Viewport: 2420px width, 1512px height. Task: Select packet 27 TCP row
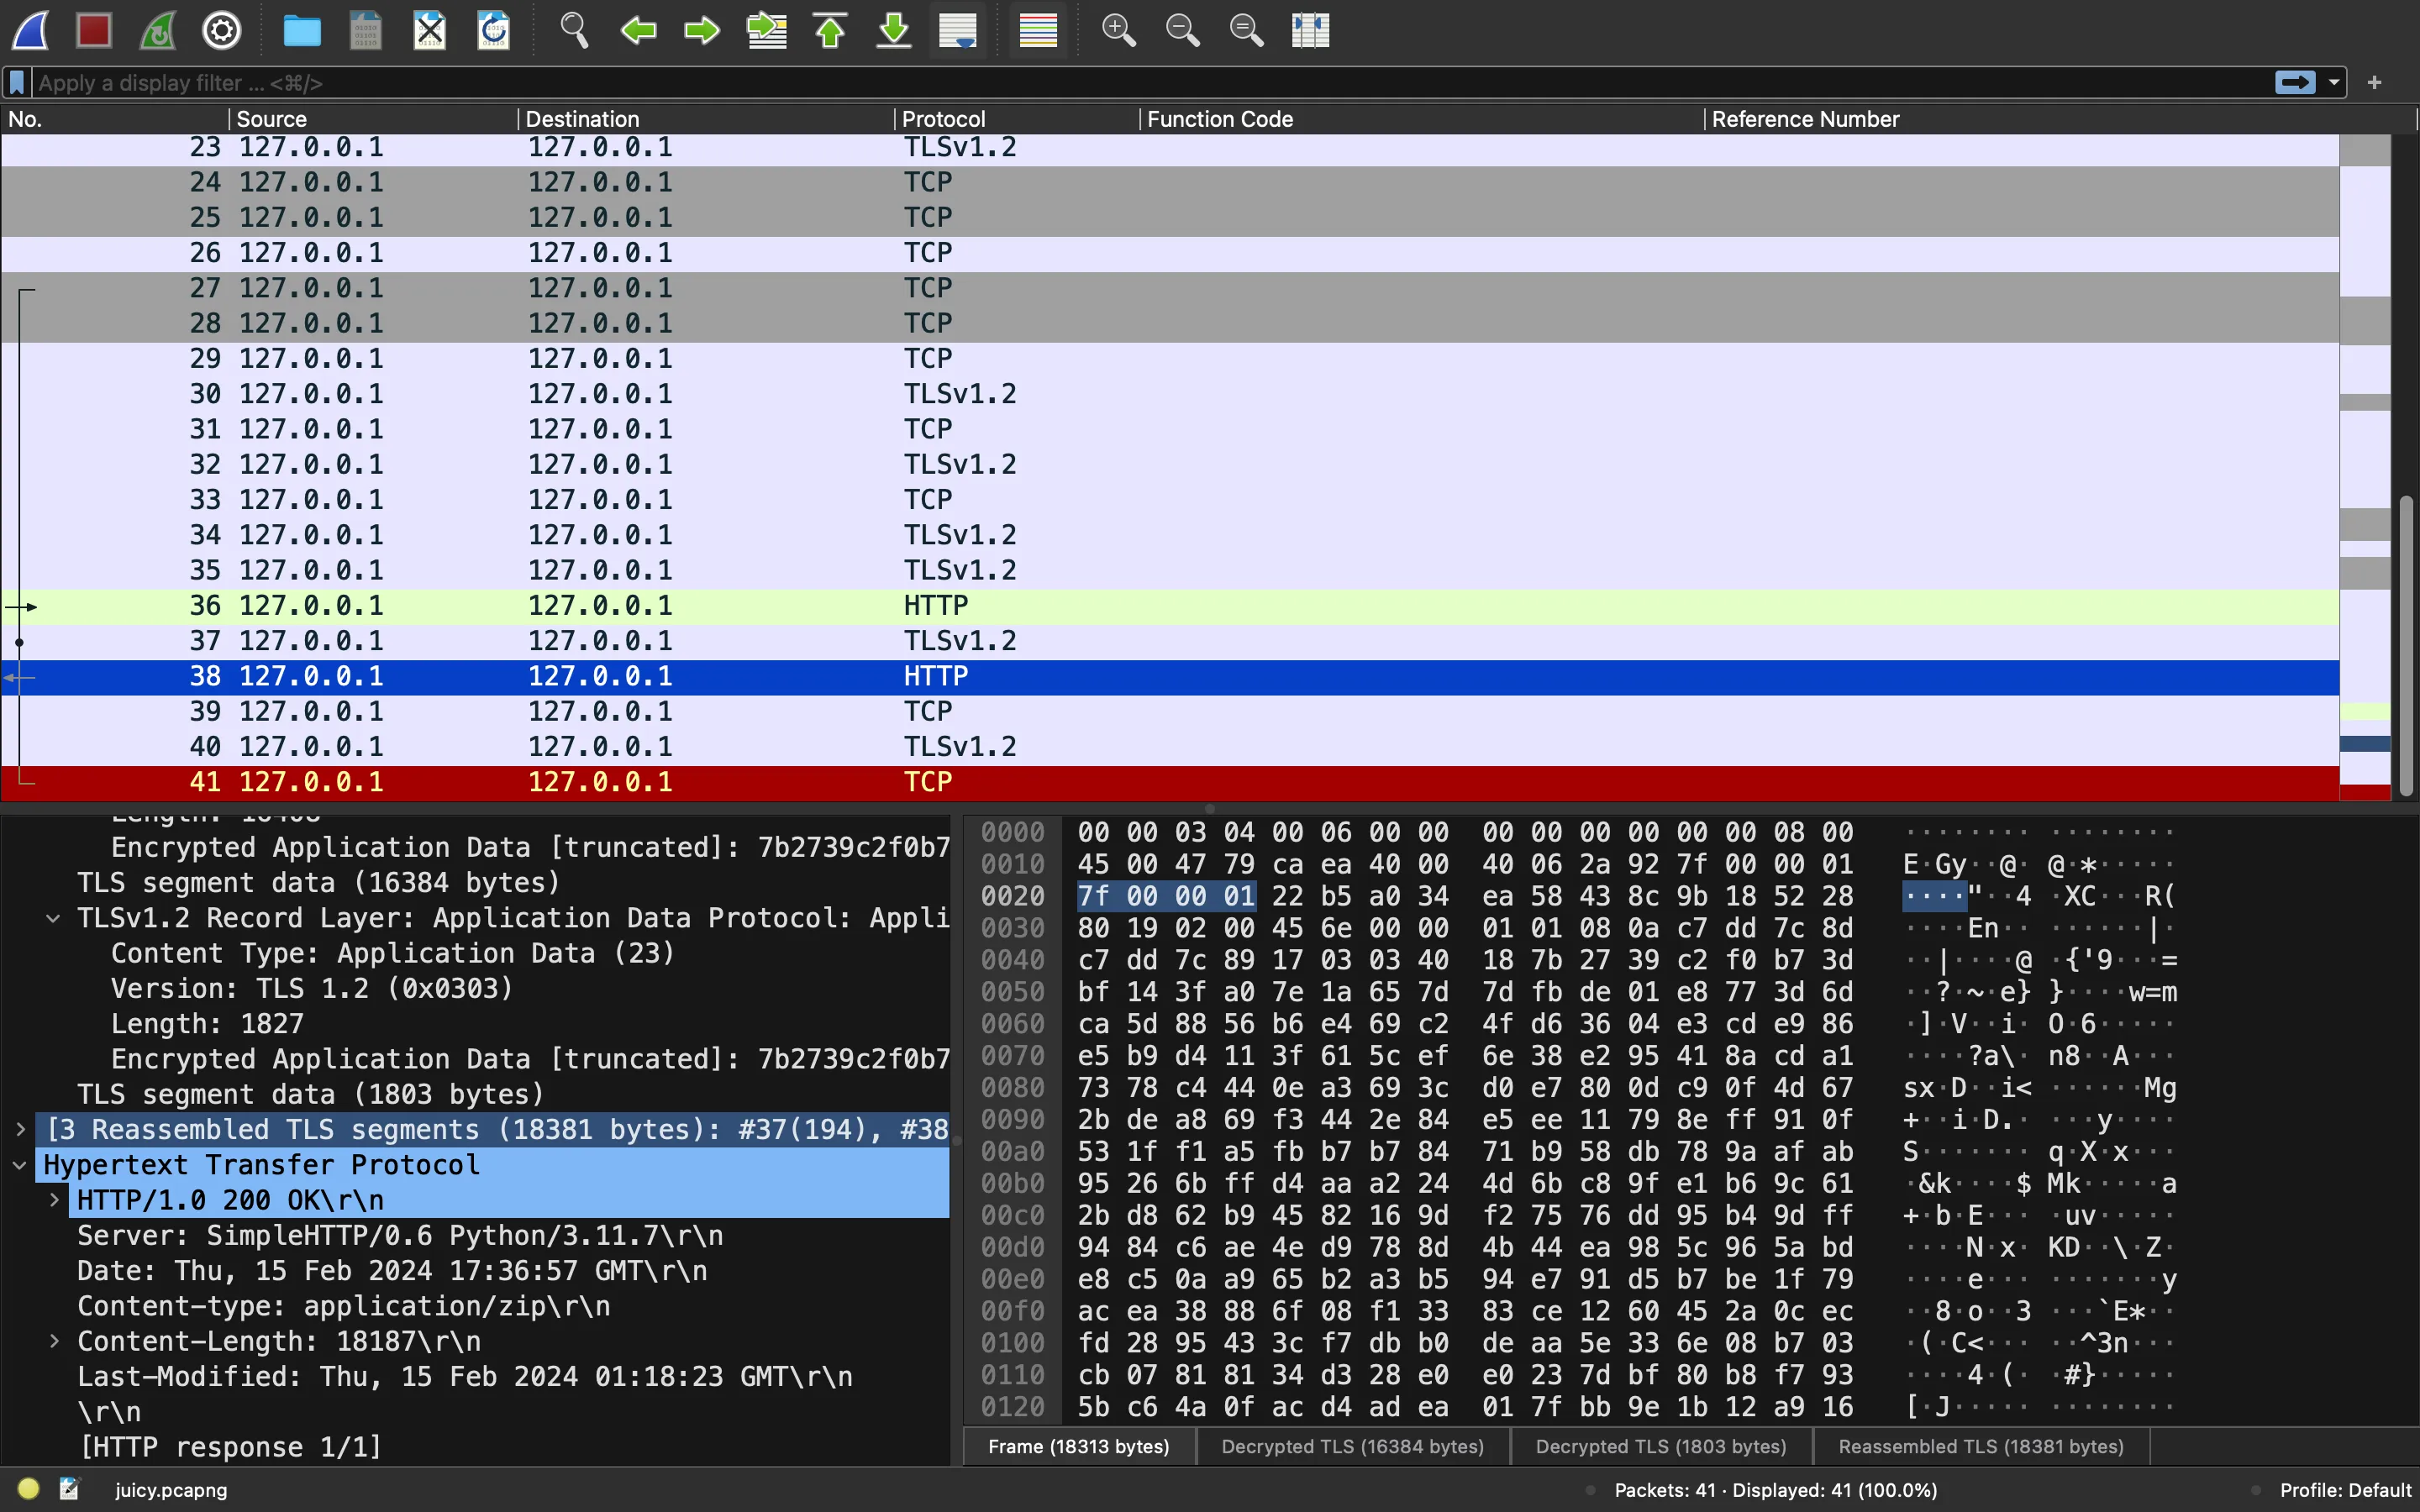(1170, 289)
